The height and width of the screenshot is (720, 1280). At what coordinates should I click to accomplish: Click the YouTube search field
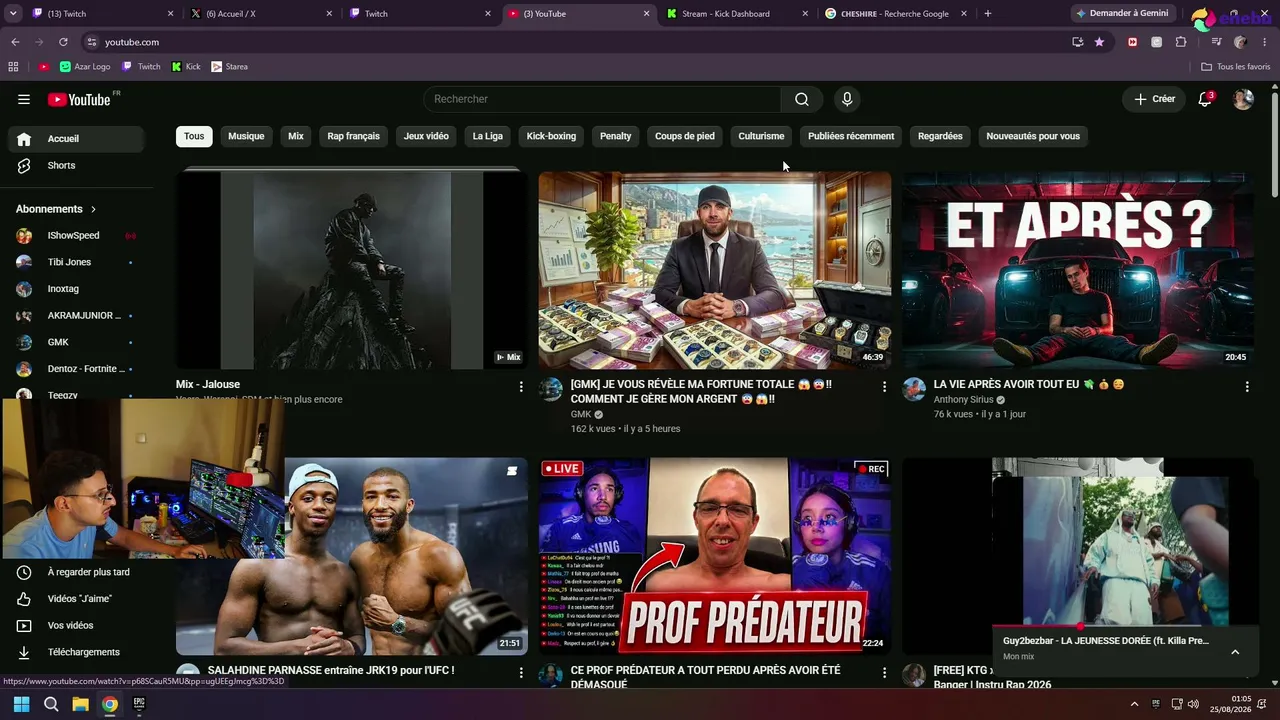[x=602, y=99]
